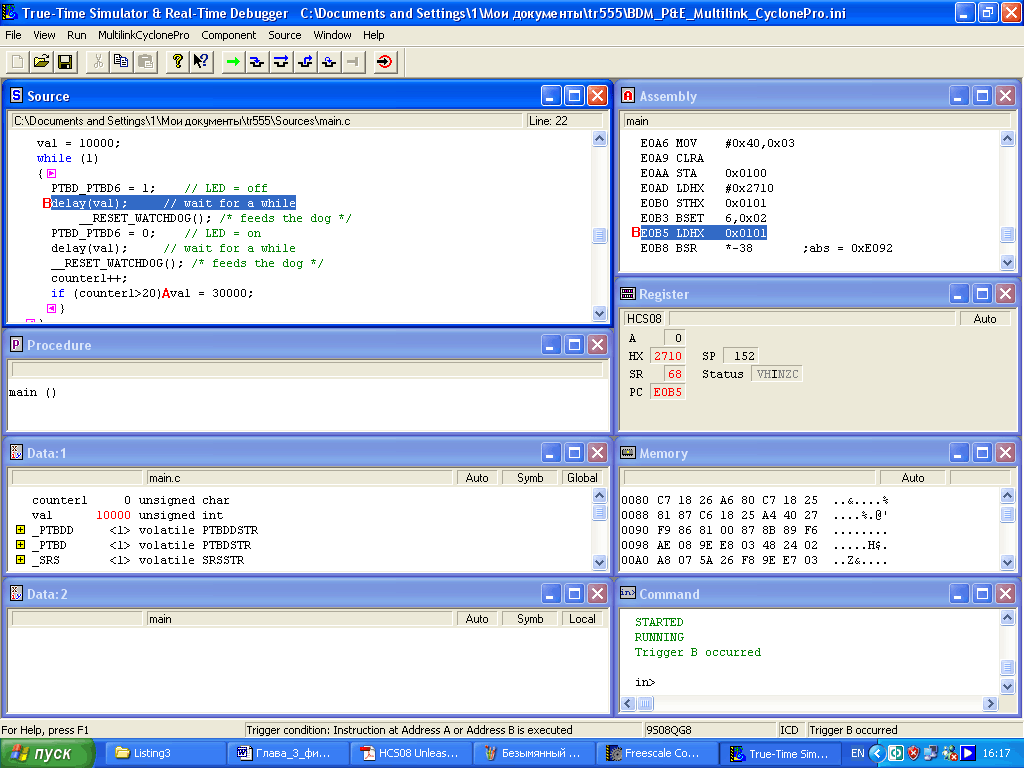Expand the _SRS variable node
The image size is (1024, 768).
[x=20, y=560]
